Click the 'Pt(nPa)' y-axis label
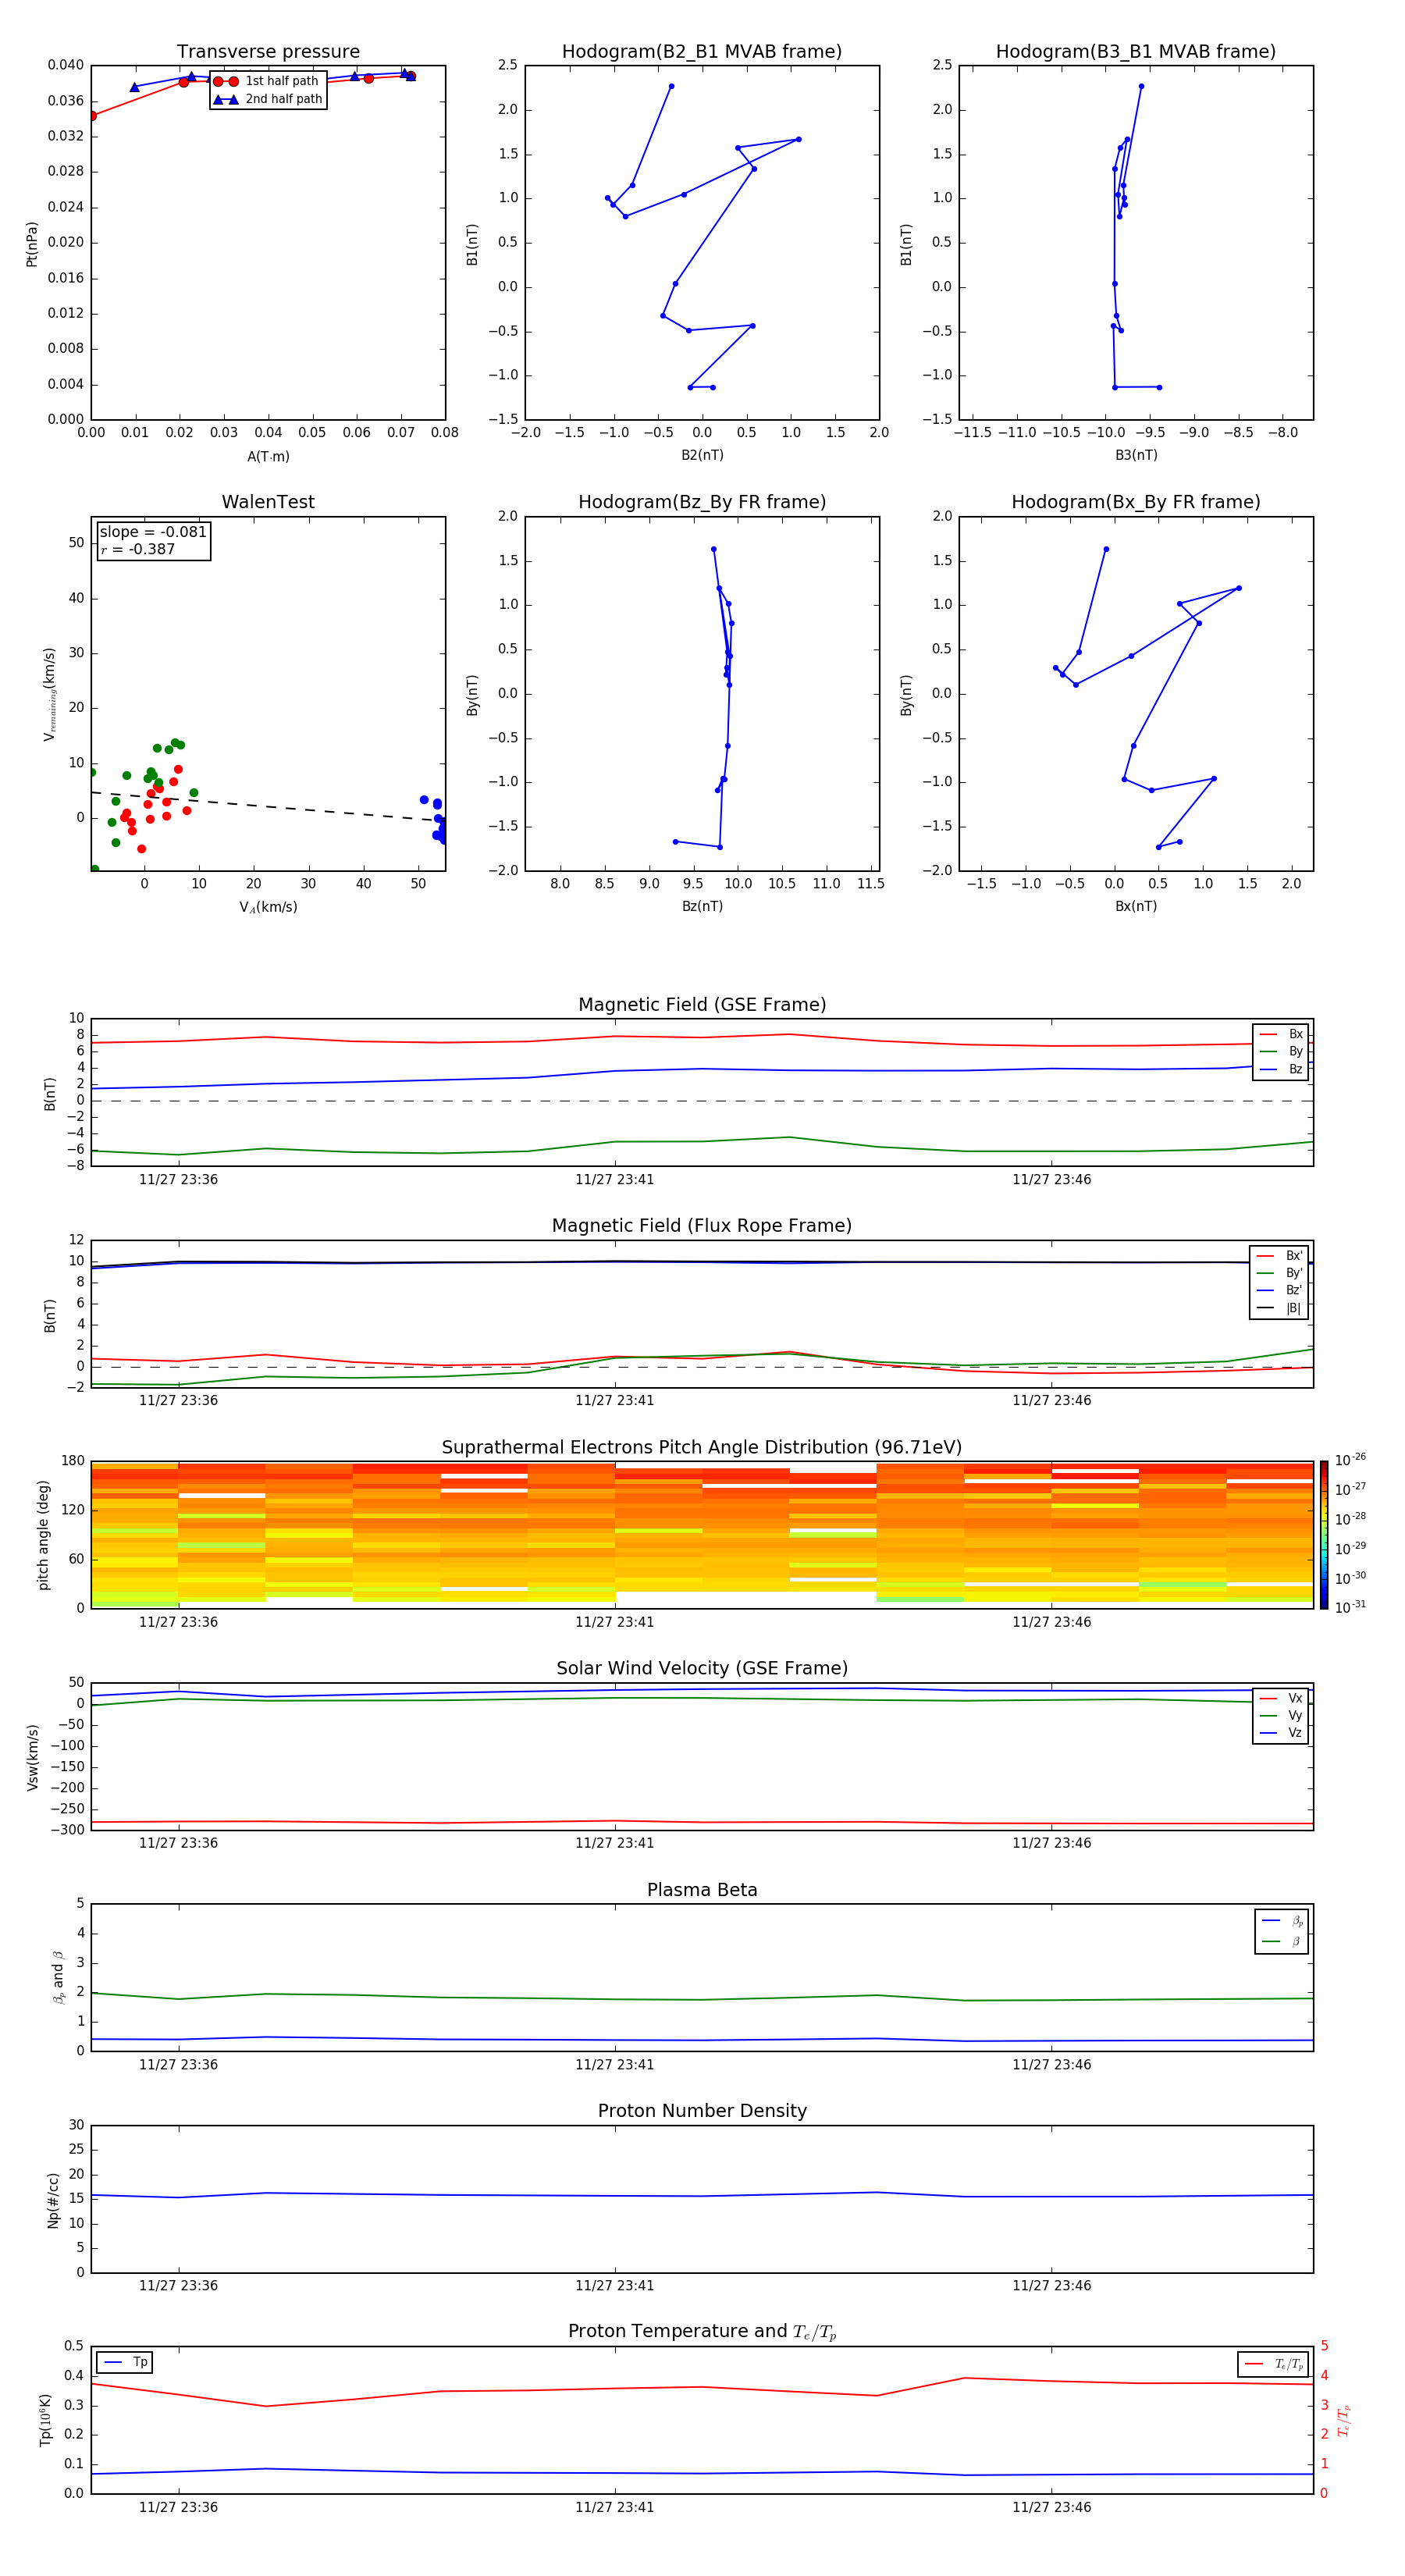Screen dimensions: 1405x2576 32,244
